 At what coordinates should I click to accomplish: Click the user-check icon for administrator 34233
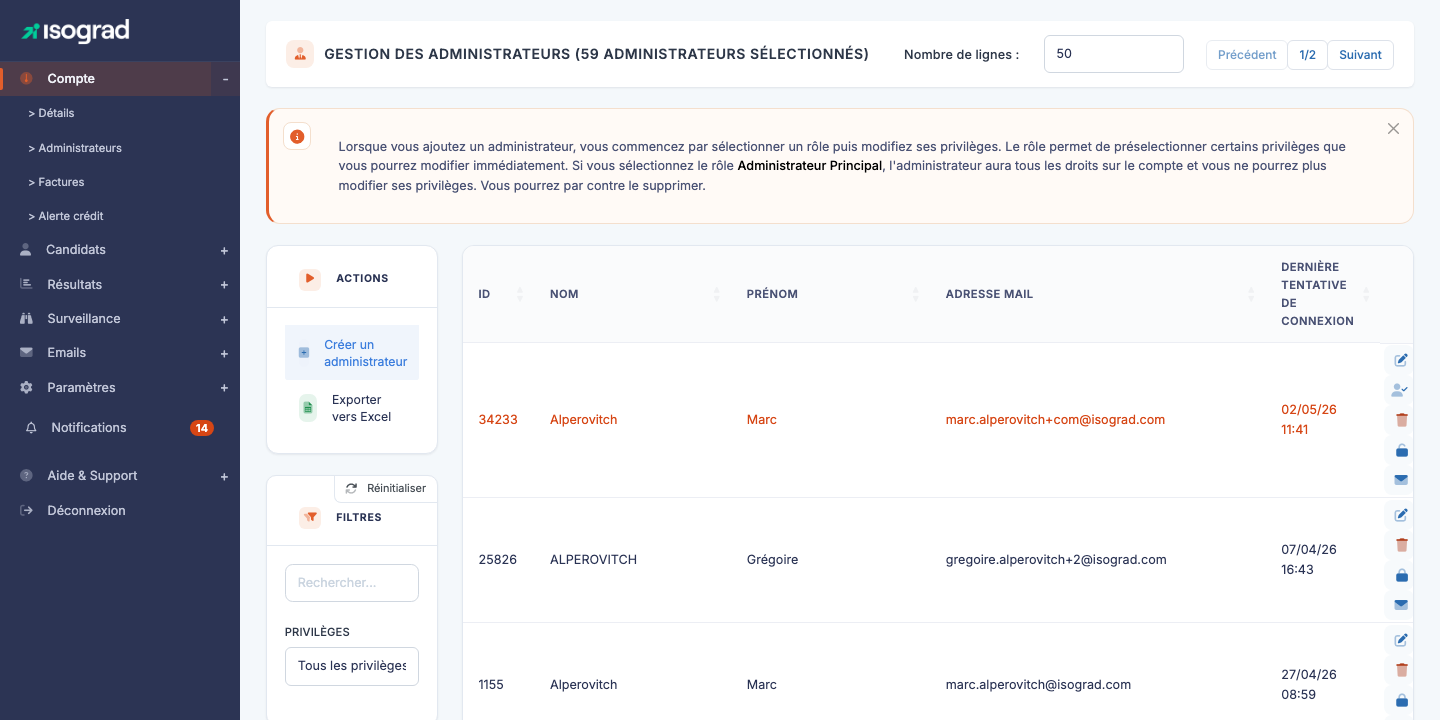point(1401,390)
